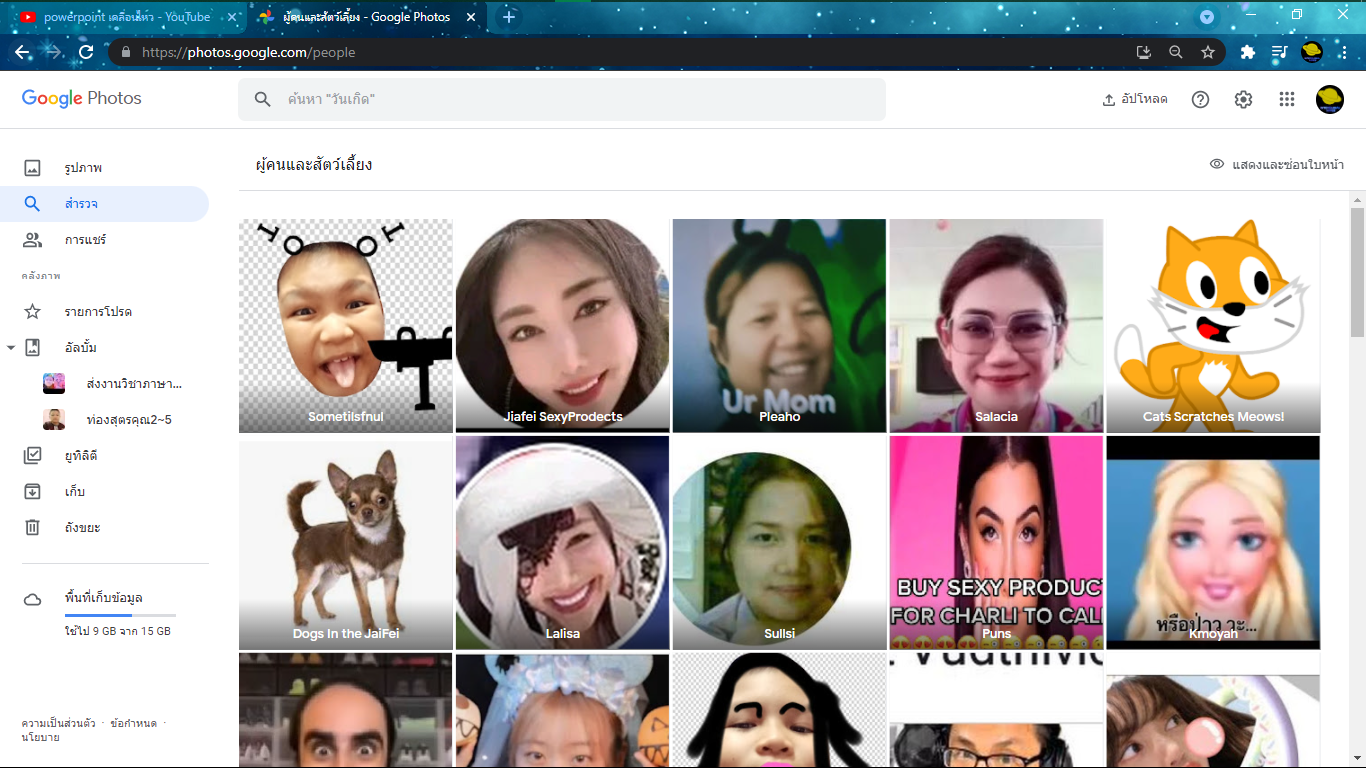Click the Utilities checkbox icon in sidebar
1366x768 pixels.
point(32,456)
